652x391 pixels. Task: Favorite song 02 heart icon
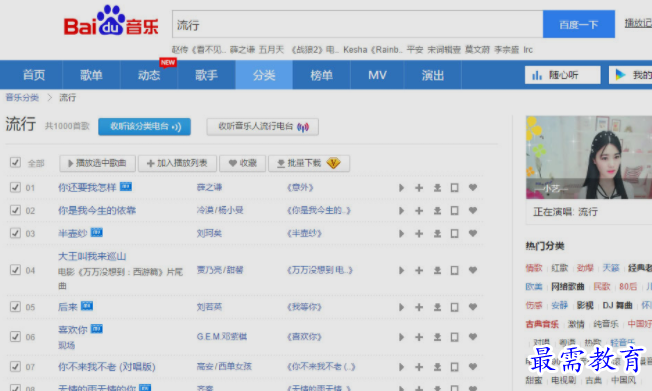click(473, 210)
